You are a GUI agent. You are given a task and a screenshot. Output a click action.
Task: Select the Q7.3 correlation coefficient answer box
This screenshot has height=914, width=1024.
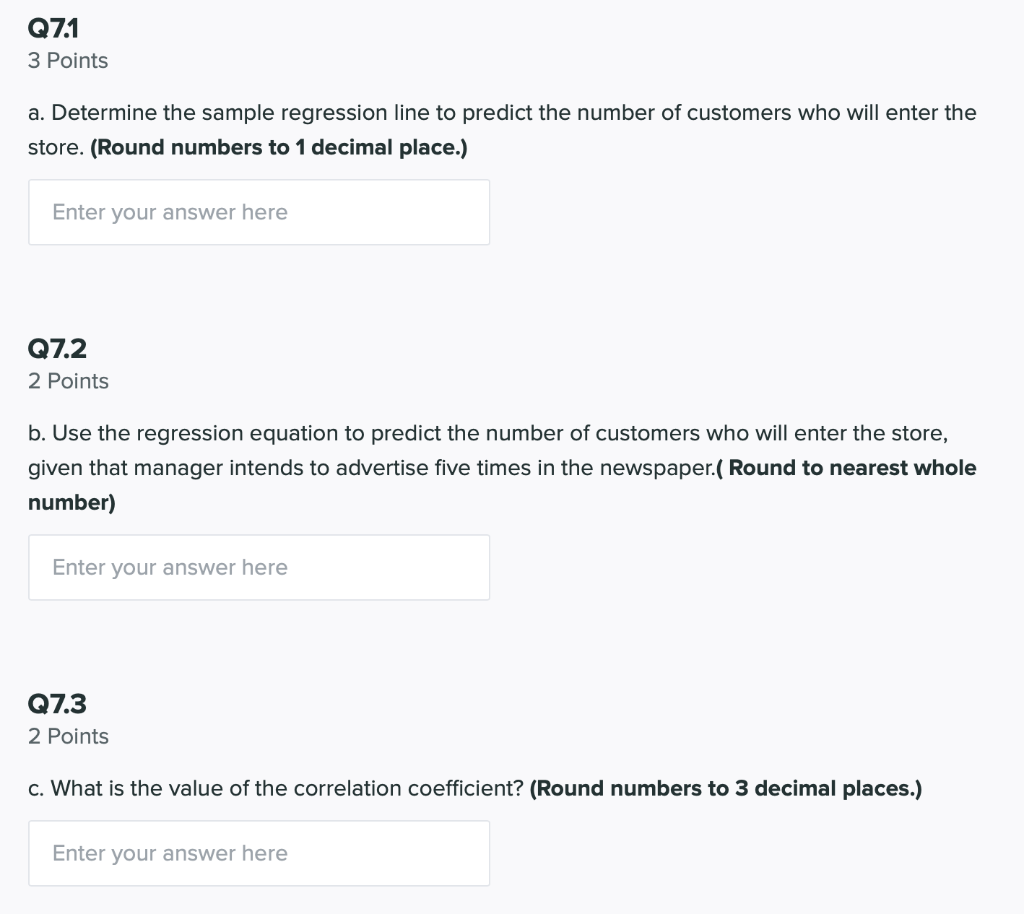coord(259,853)
